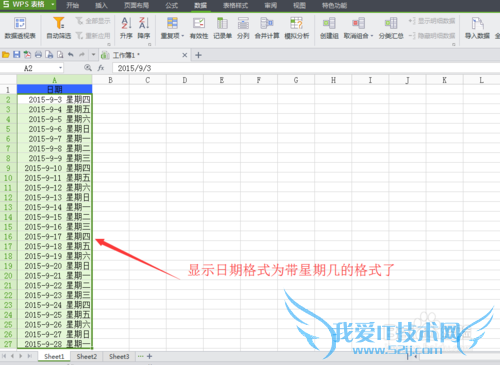The width and height of the screenshot is (500, 365).
Task: Click the Name Box showing A2
Action: pyautogui.click(x=28, y=68)
